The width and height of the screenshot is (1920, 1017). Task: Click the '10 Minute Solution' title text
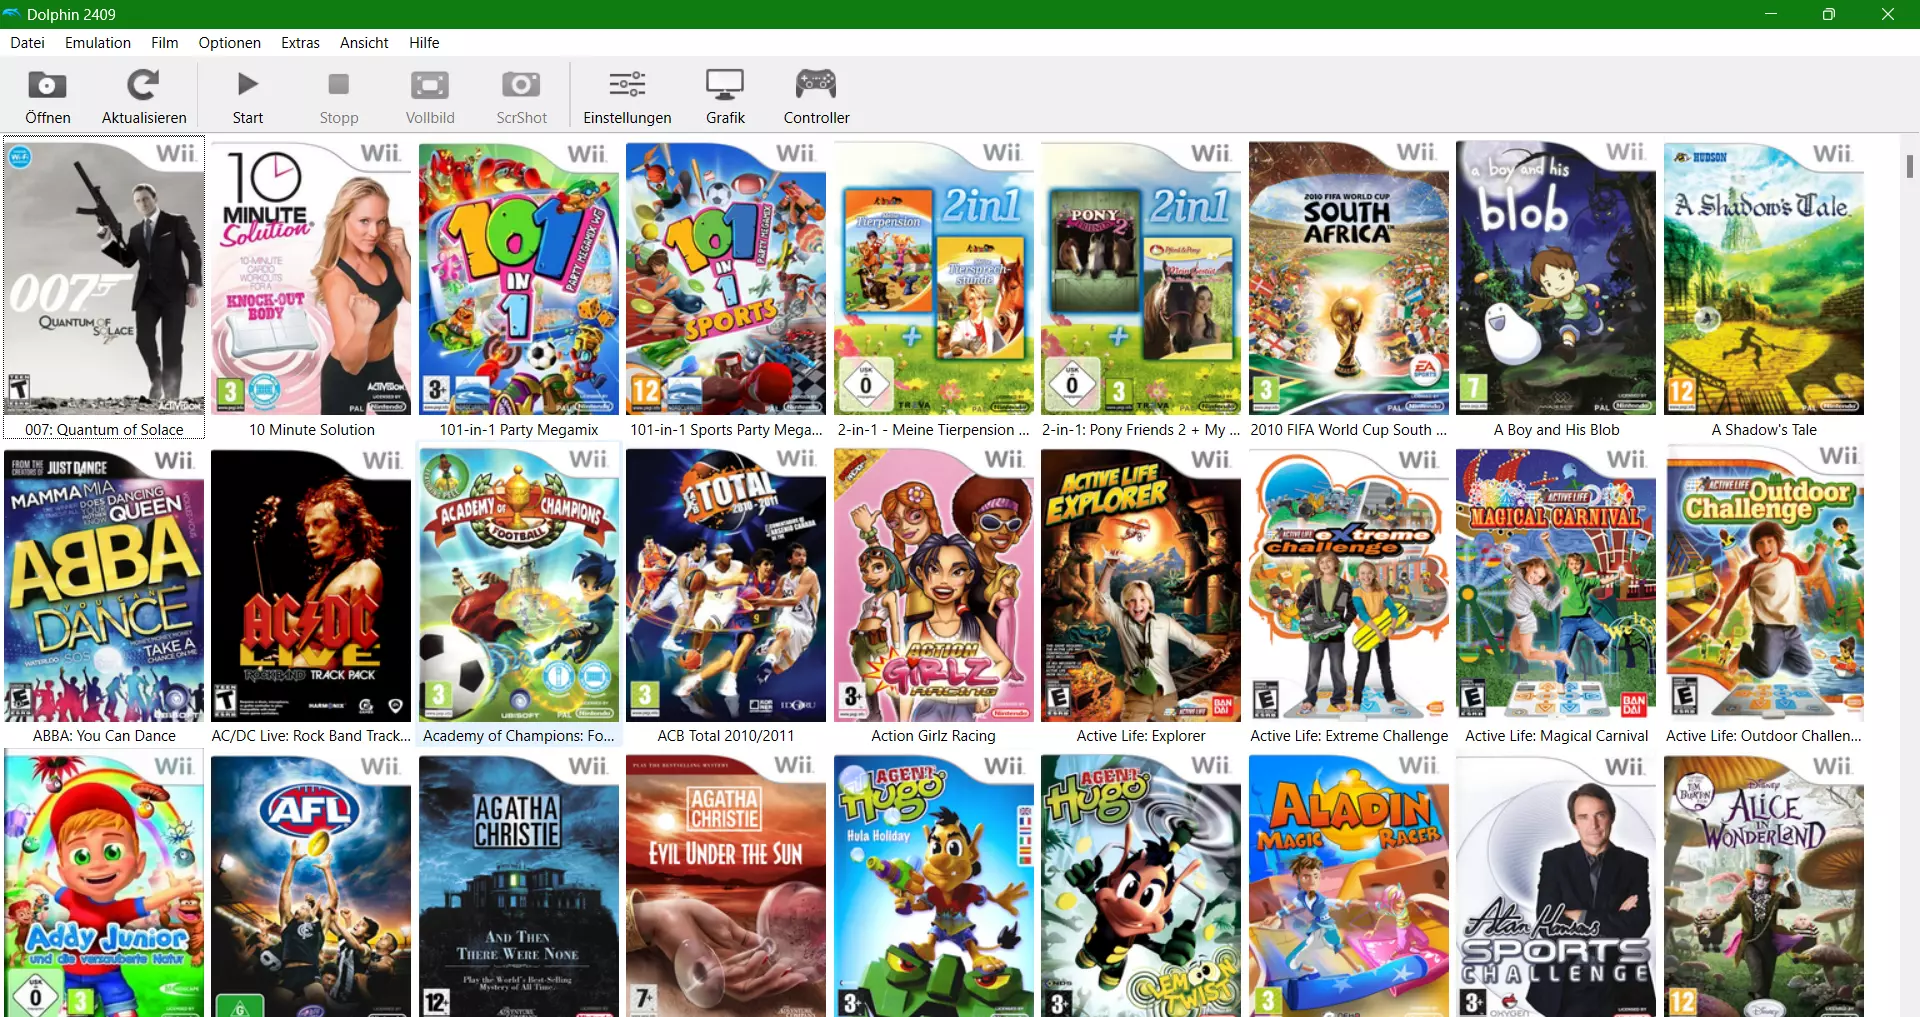312,429
